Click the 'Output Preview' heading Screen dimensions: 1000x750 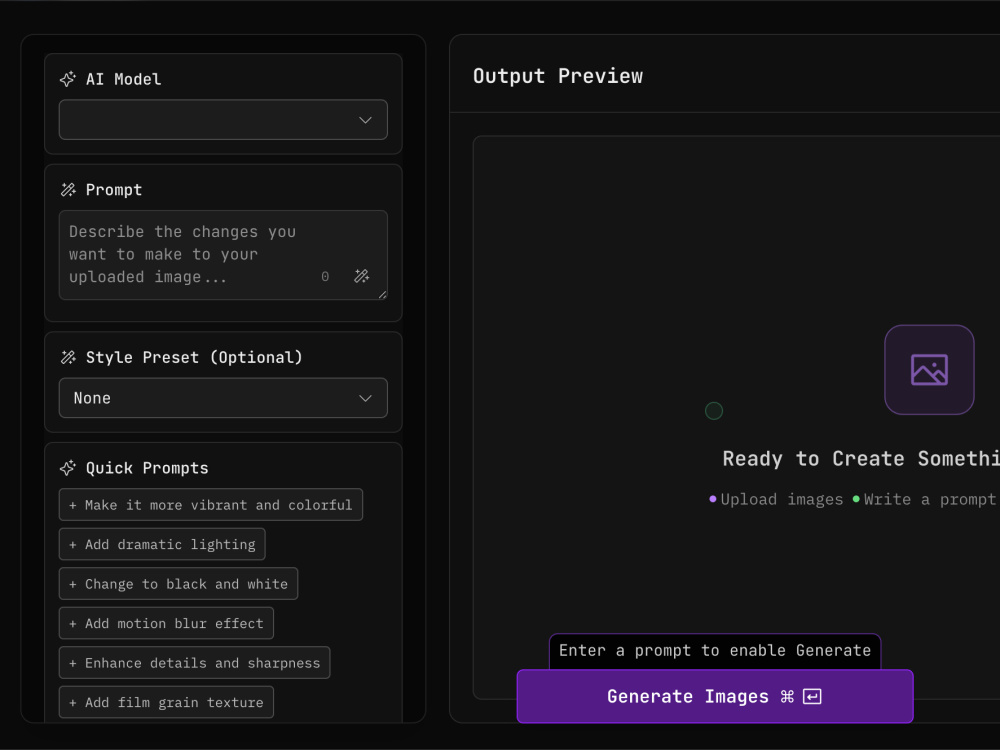[558, 76]
